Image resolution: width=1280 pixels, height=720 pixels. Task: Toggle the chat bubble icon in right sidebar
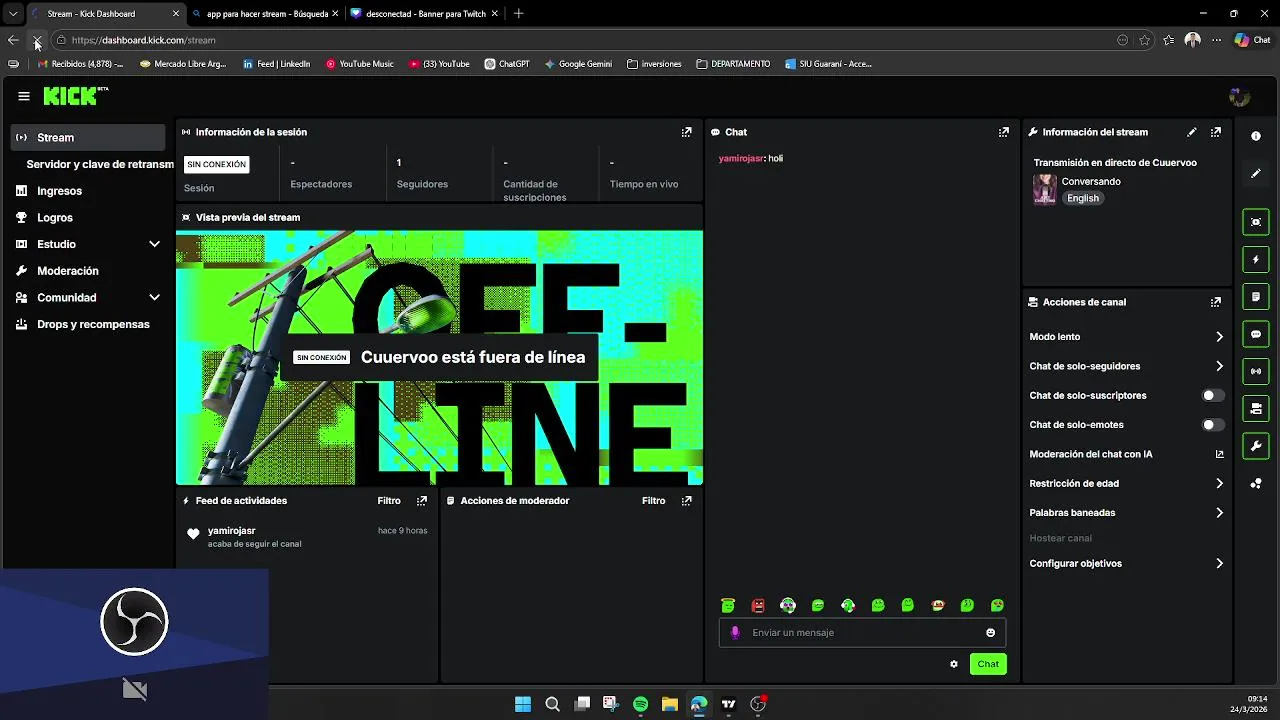pos(1256,334)
